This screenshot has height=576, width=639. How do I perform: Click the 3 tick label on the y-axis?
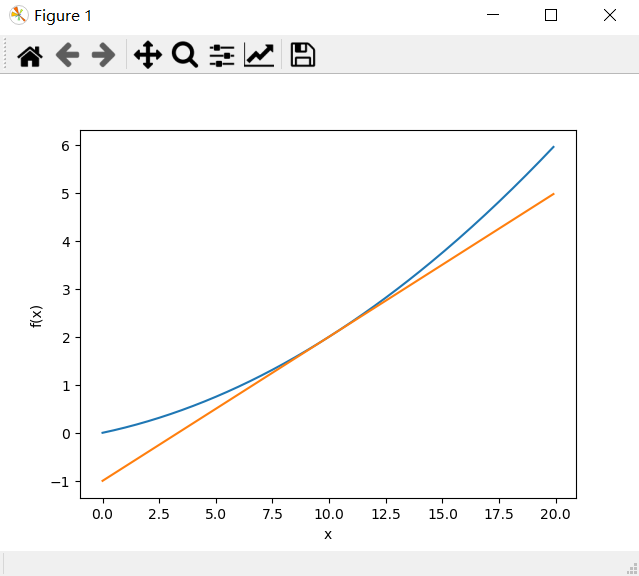66,290
